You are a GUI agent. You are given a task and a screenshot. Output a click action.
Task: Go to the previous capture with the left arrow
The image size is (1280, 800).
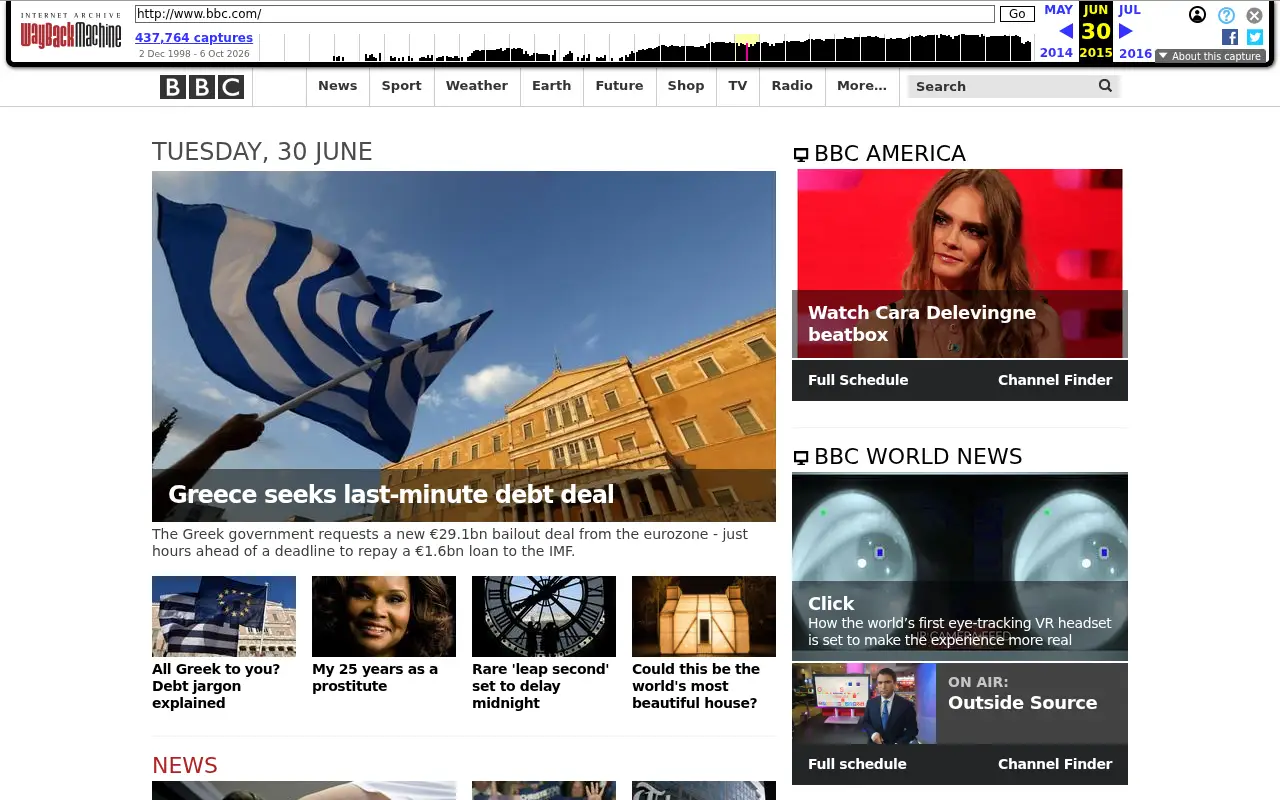[1066, 31]
